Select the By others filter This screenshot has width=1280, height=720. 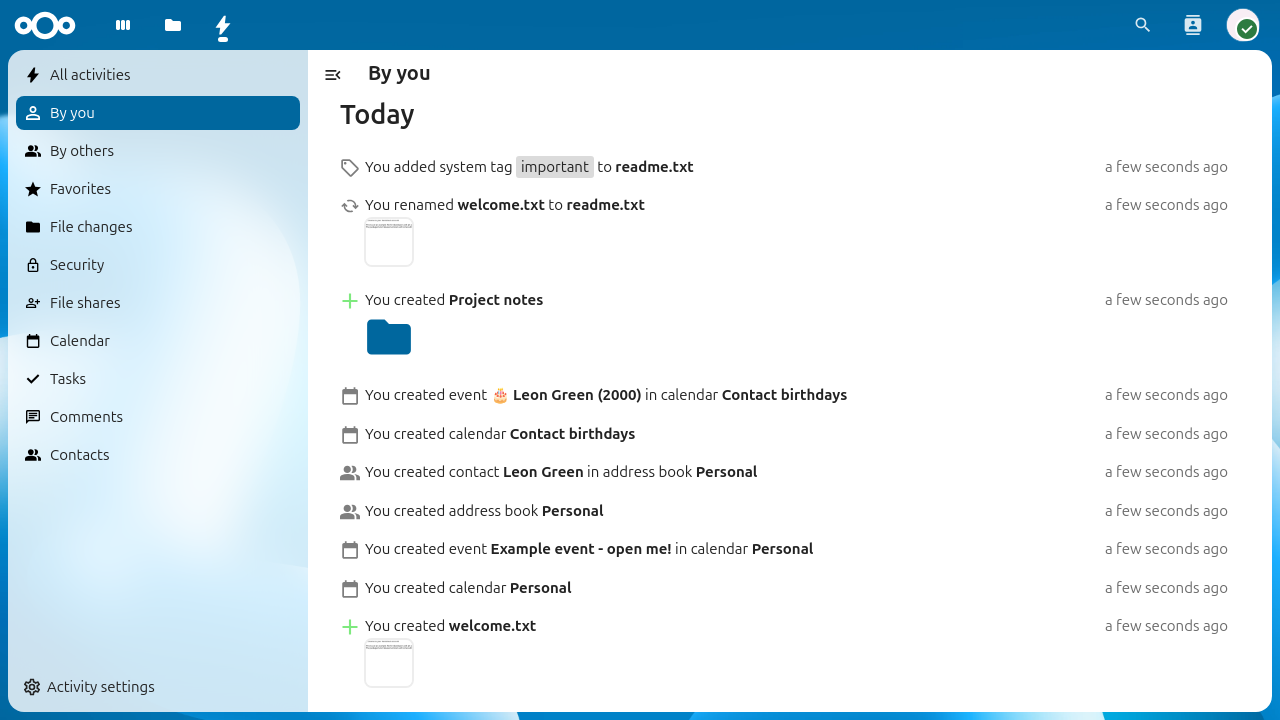tap(82, 151)
